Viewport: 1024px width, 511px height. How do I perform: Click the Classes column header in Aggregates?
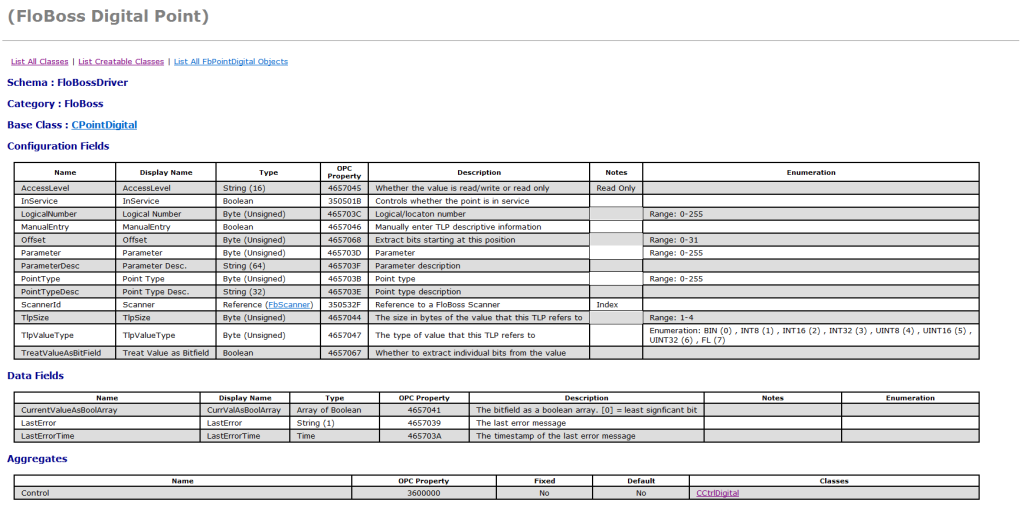coord(834,481)
